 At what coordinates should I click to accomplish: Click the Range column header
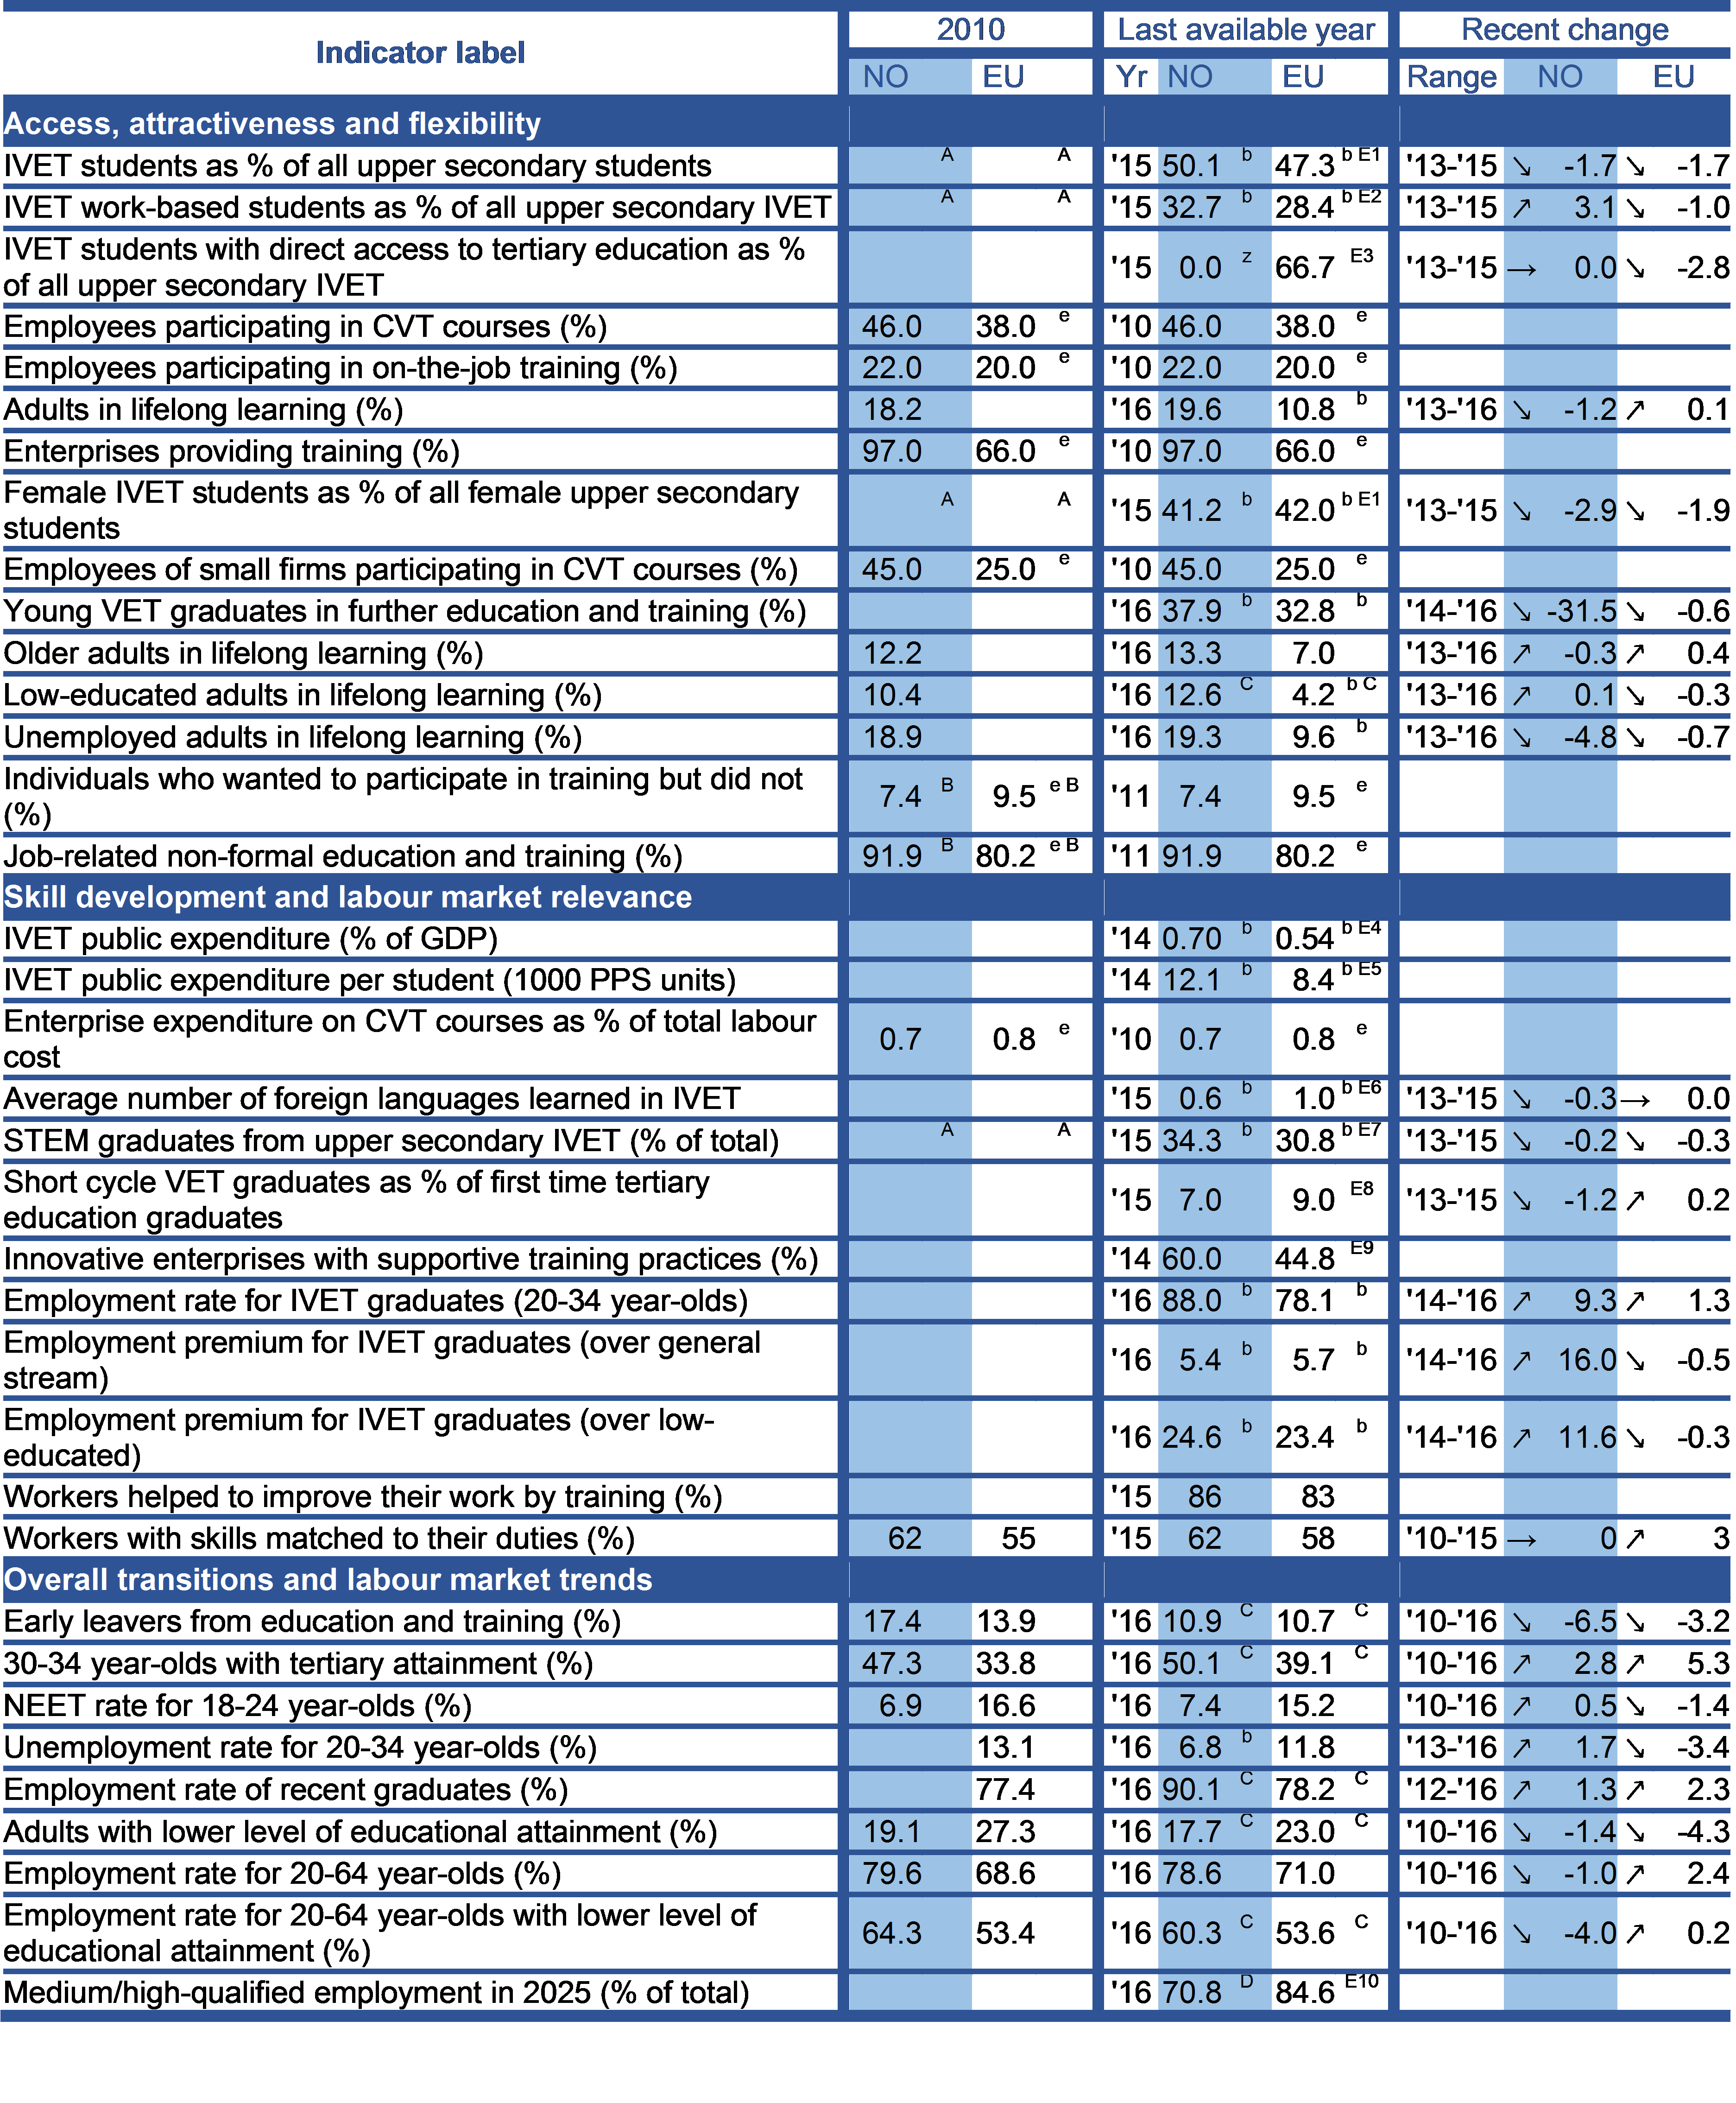[1451, 77]
